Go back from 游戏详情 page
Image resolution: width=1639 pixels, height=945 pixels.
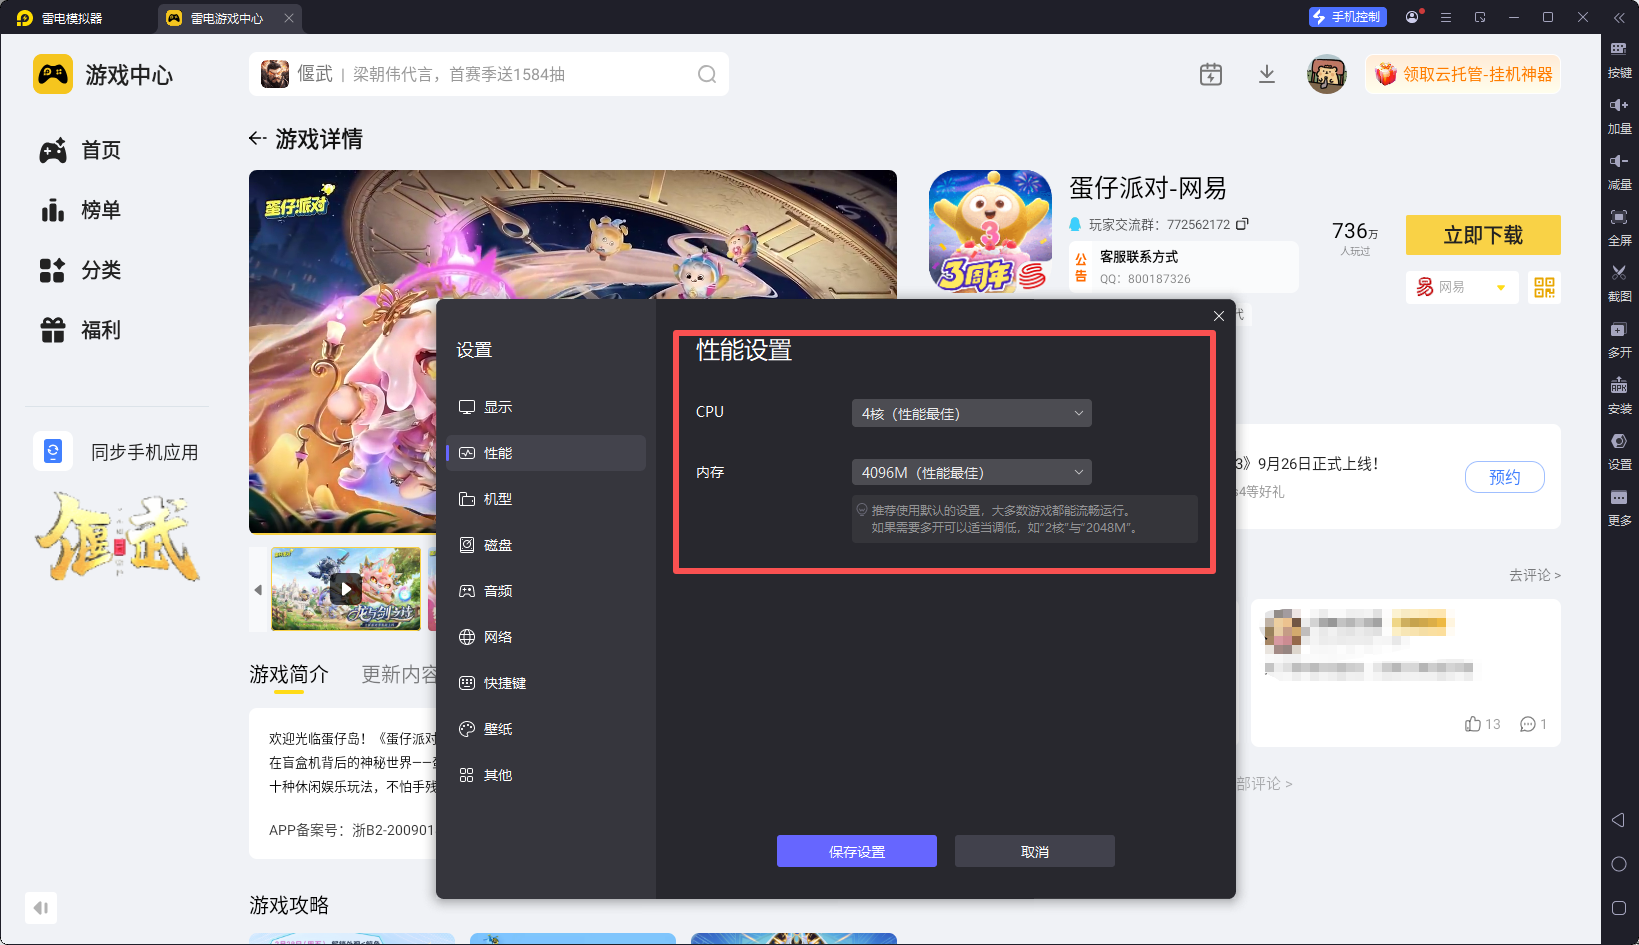(258, 139)
